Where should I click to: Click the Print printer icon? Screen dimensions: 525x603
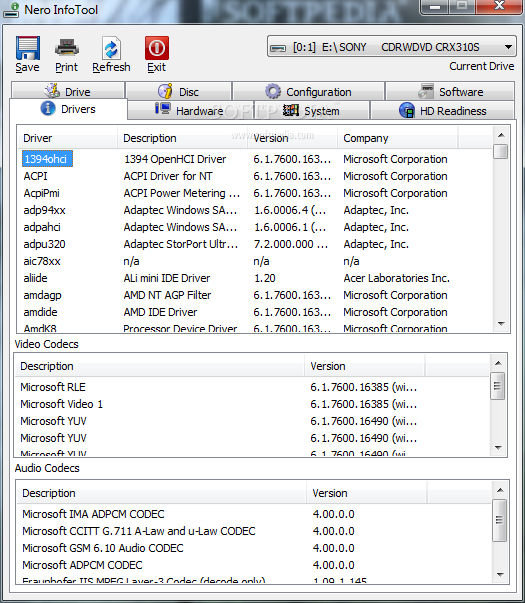click(67, 48)
